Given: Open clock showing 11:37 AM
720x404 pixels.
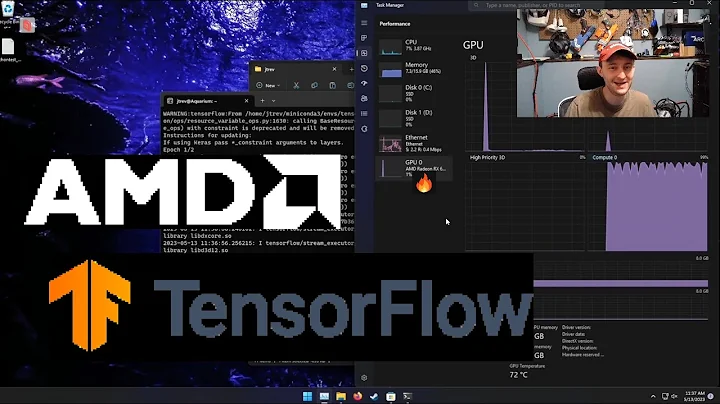Looking at the screenshot, I should [694, 396].
